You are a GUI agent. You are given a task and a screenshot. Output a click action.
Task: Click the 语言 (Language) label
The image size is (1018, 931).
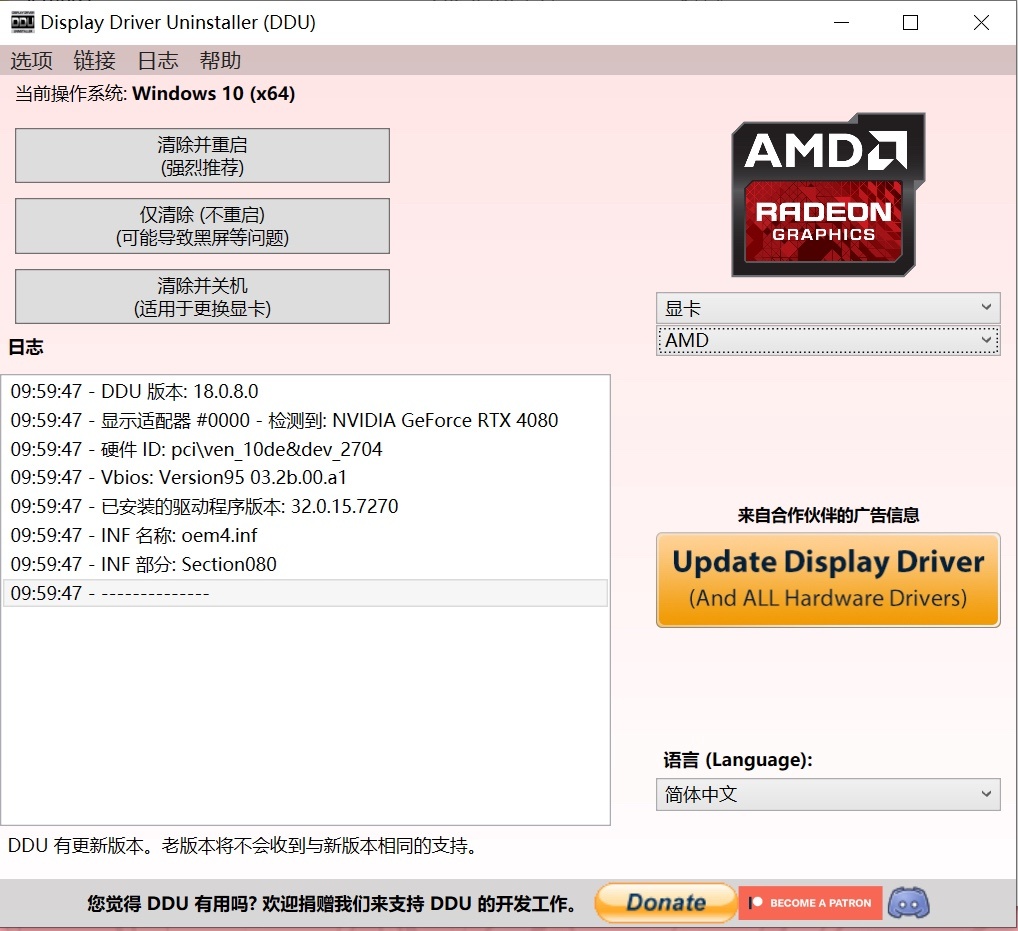[738, 760]
